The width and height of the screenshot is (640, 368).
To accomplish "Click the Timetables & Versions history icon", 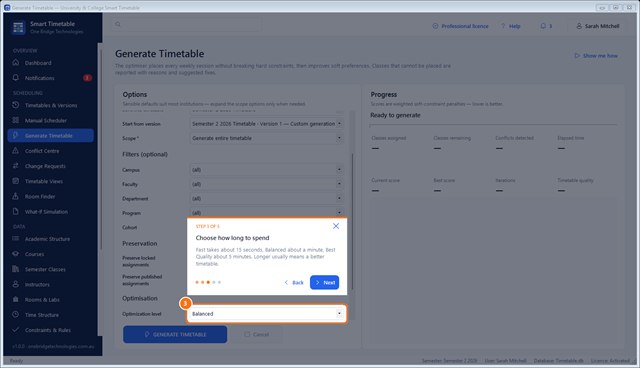I will tap(16, 105).
